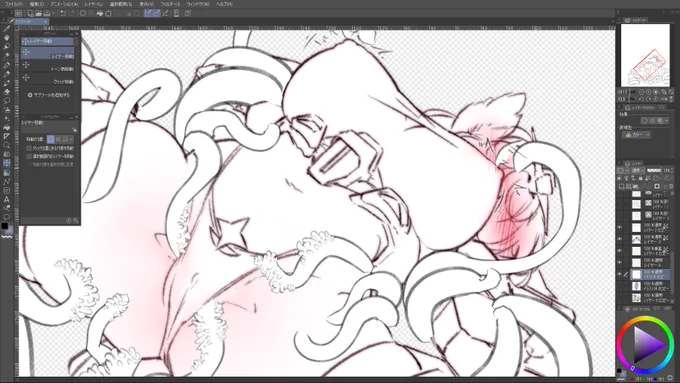This screenshot has height=383, width=680.
Task: Click the layer opacity slider
Action: click(x=654, y=170)
